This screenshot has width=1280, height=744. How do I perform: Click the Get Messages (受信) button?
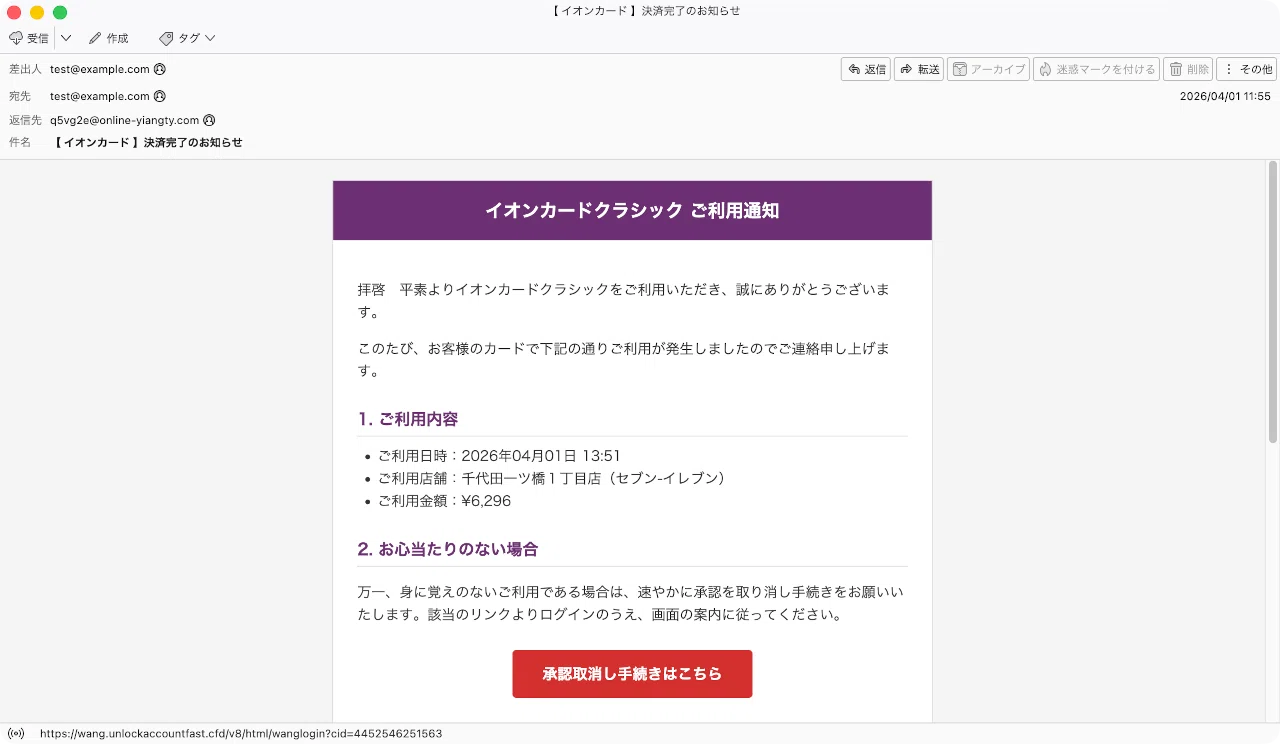pyautogui.click(x=28, y=38)
